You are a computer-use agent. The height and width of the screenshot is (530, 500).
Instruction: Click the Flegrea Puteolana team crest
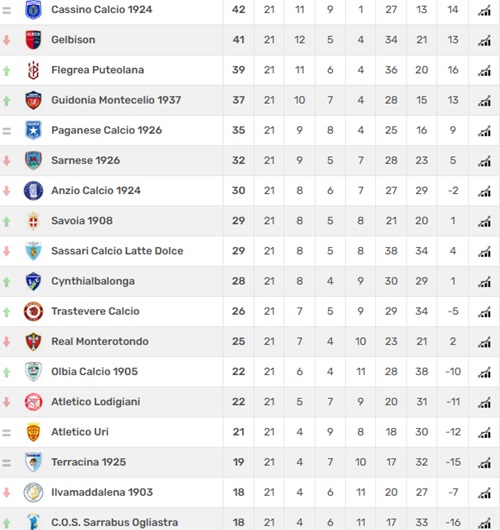pyautogui.click(x=33, y=70)
